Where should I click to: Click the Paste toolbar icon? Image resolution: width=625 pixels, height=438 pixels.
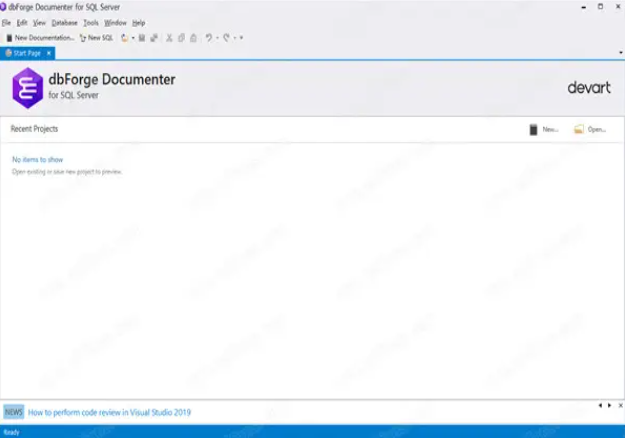pyautogui.click(x=193, y=38)
